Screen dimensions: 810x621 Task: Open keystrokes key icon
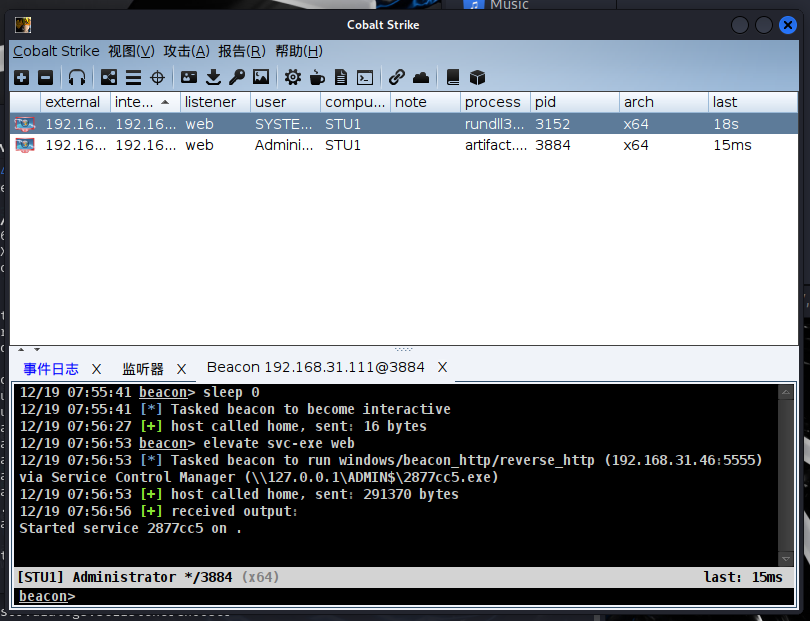(x=237, y=78)
